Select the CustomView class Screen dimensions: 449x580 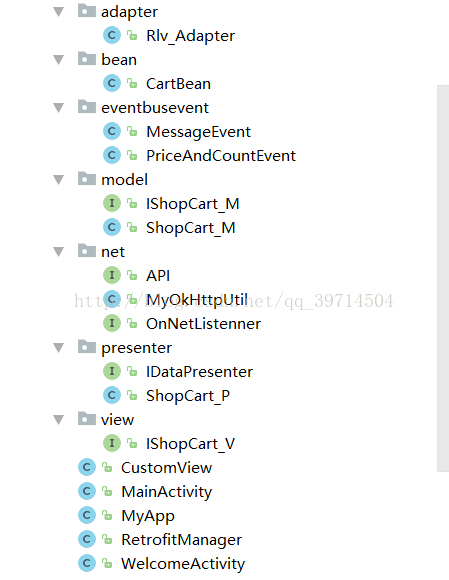166,468
